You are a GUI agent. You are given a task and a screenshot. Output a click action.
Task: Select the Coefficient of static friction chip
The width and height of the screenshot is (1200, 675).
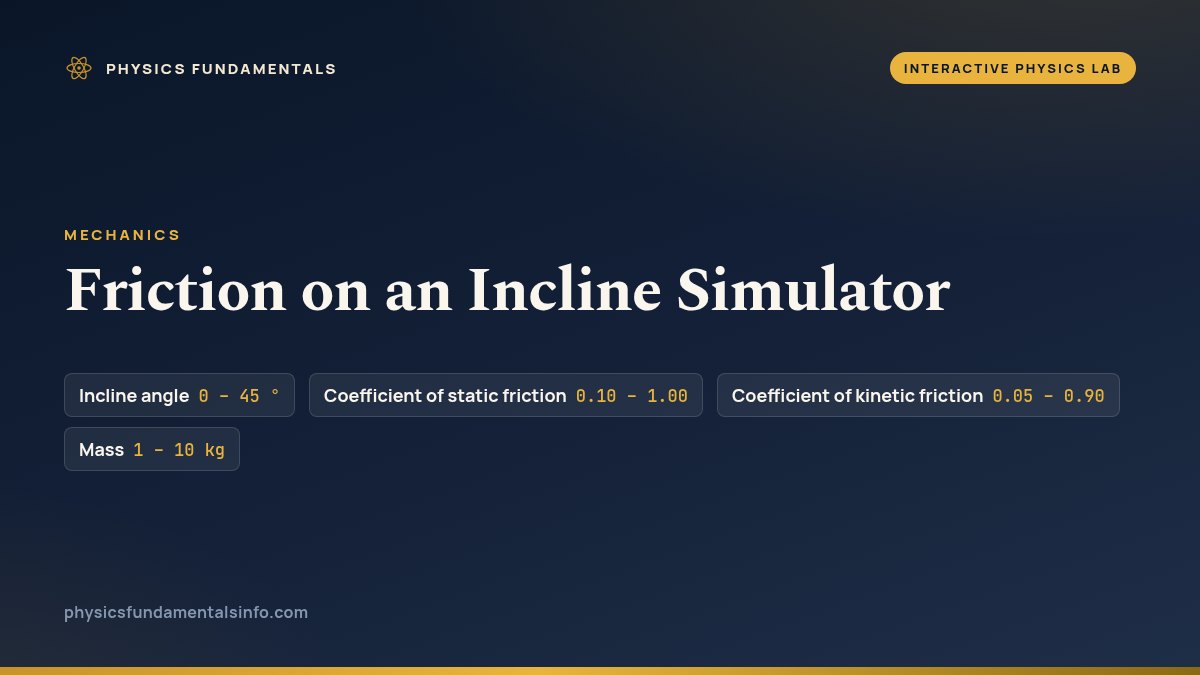pyautogui.click(x=506, y=395)
